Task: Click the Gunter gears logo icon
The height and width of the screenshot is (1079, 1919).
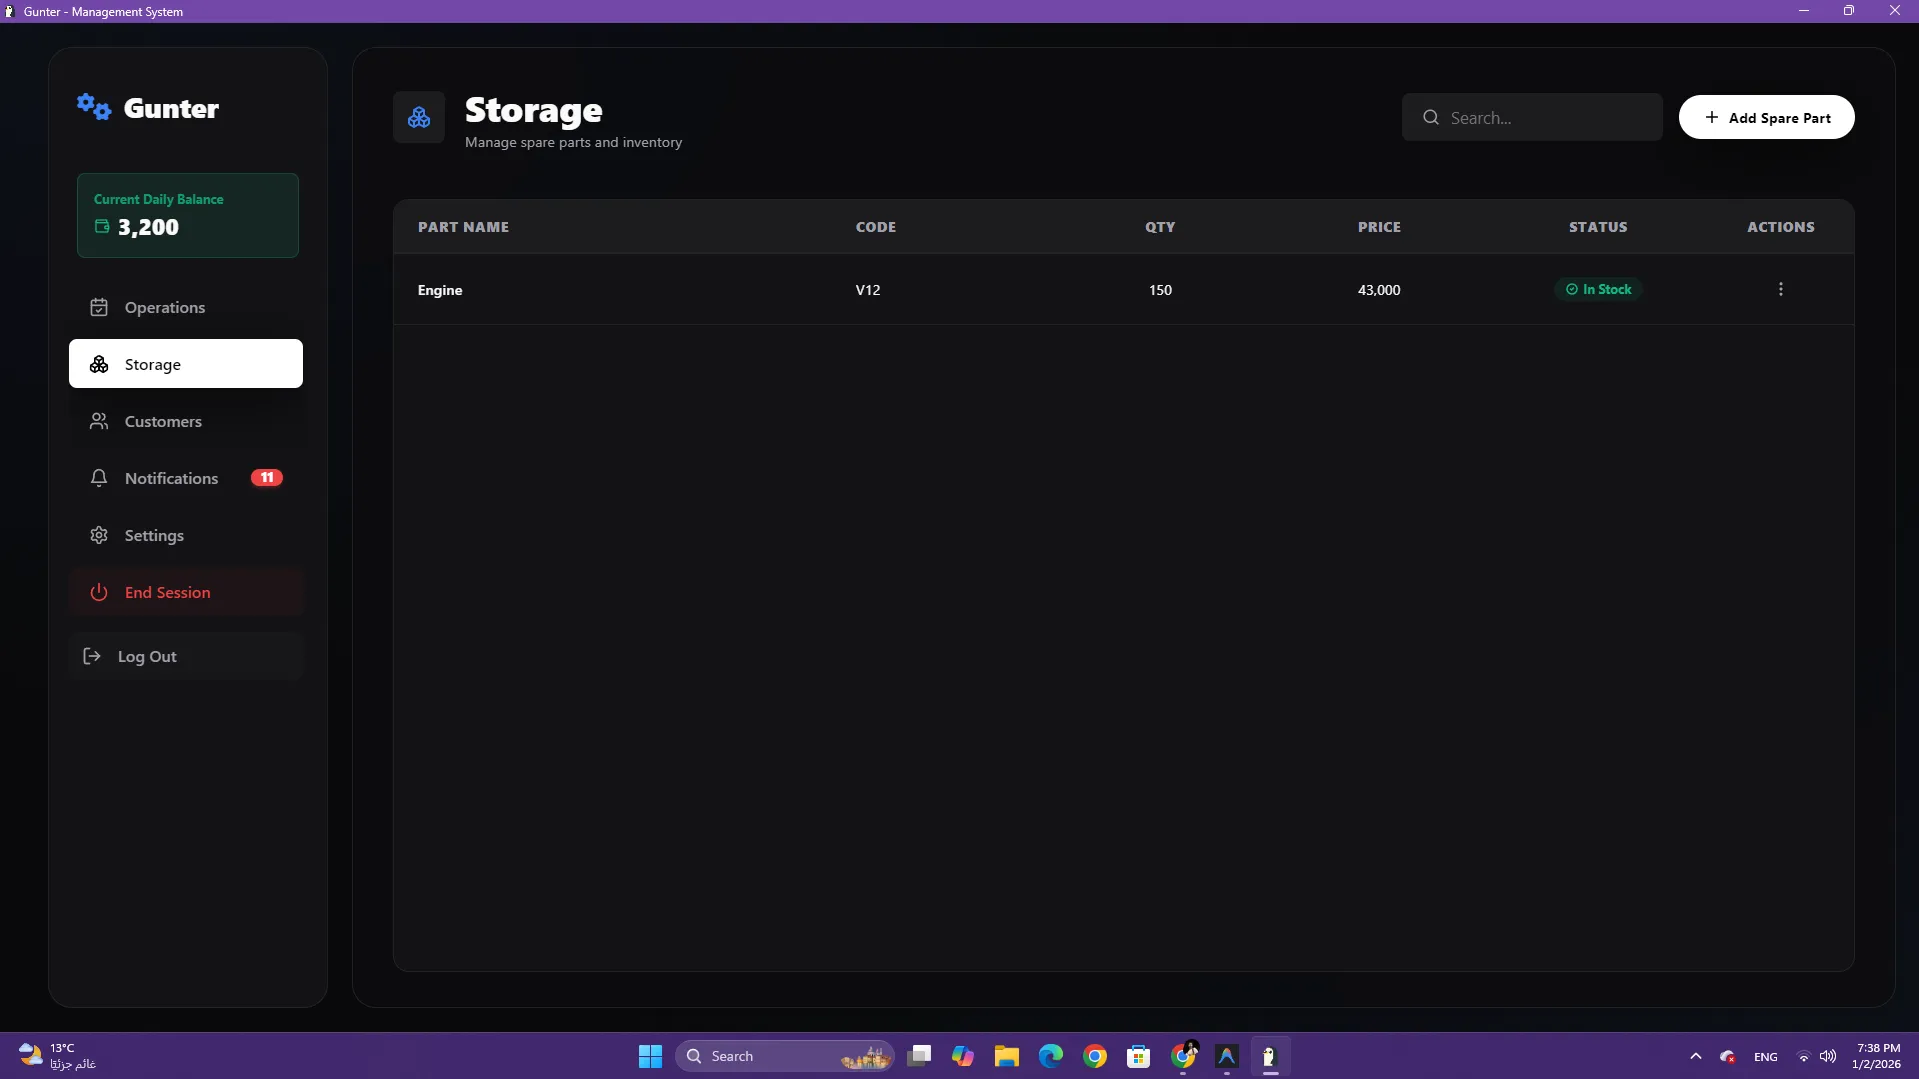Action: (x=94, y=107)
